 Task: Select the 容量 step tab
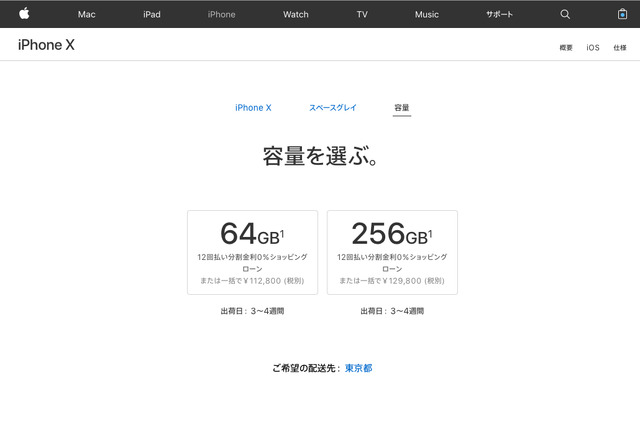pos(402,108)
